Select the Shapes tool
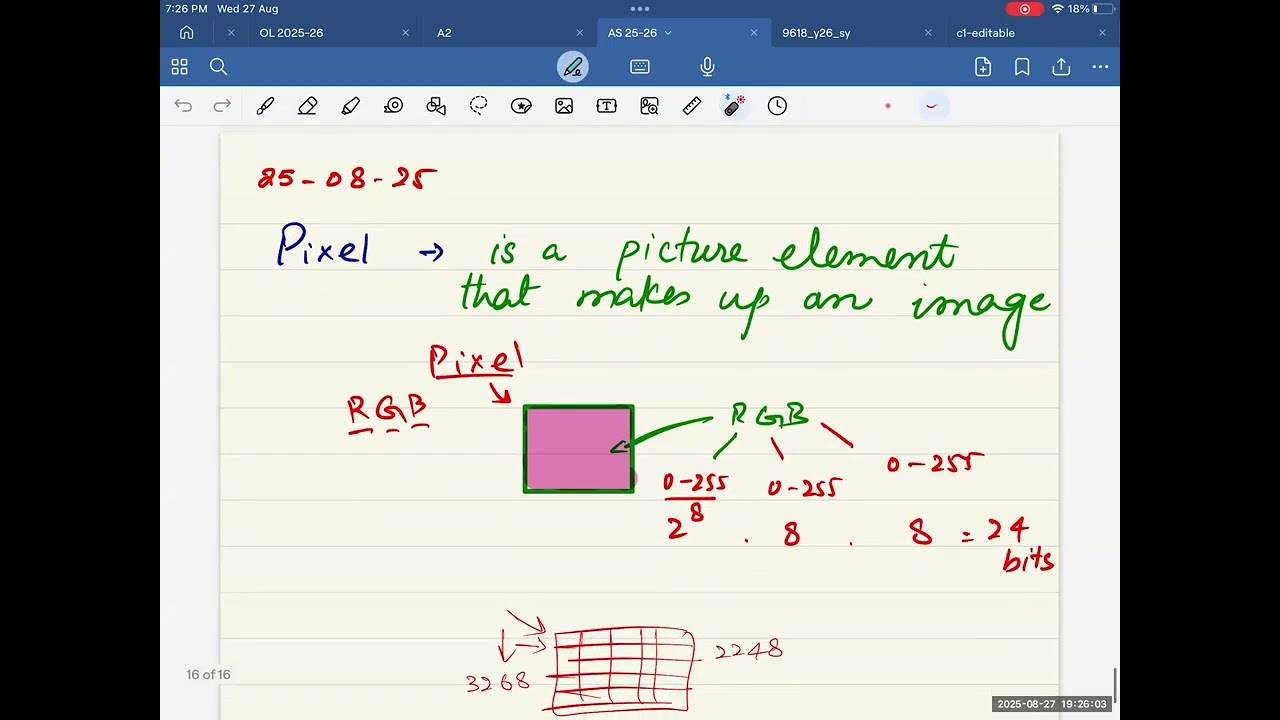 coord(436,106)
